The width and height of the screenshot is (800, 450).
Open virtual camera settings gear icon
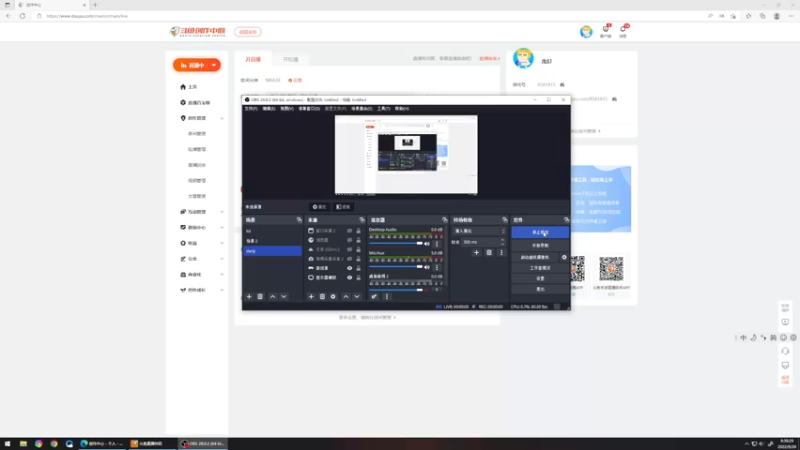point(564,257)
